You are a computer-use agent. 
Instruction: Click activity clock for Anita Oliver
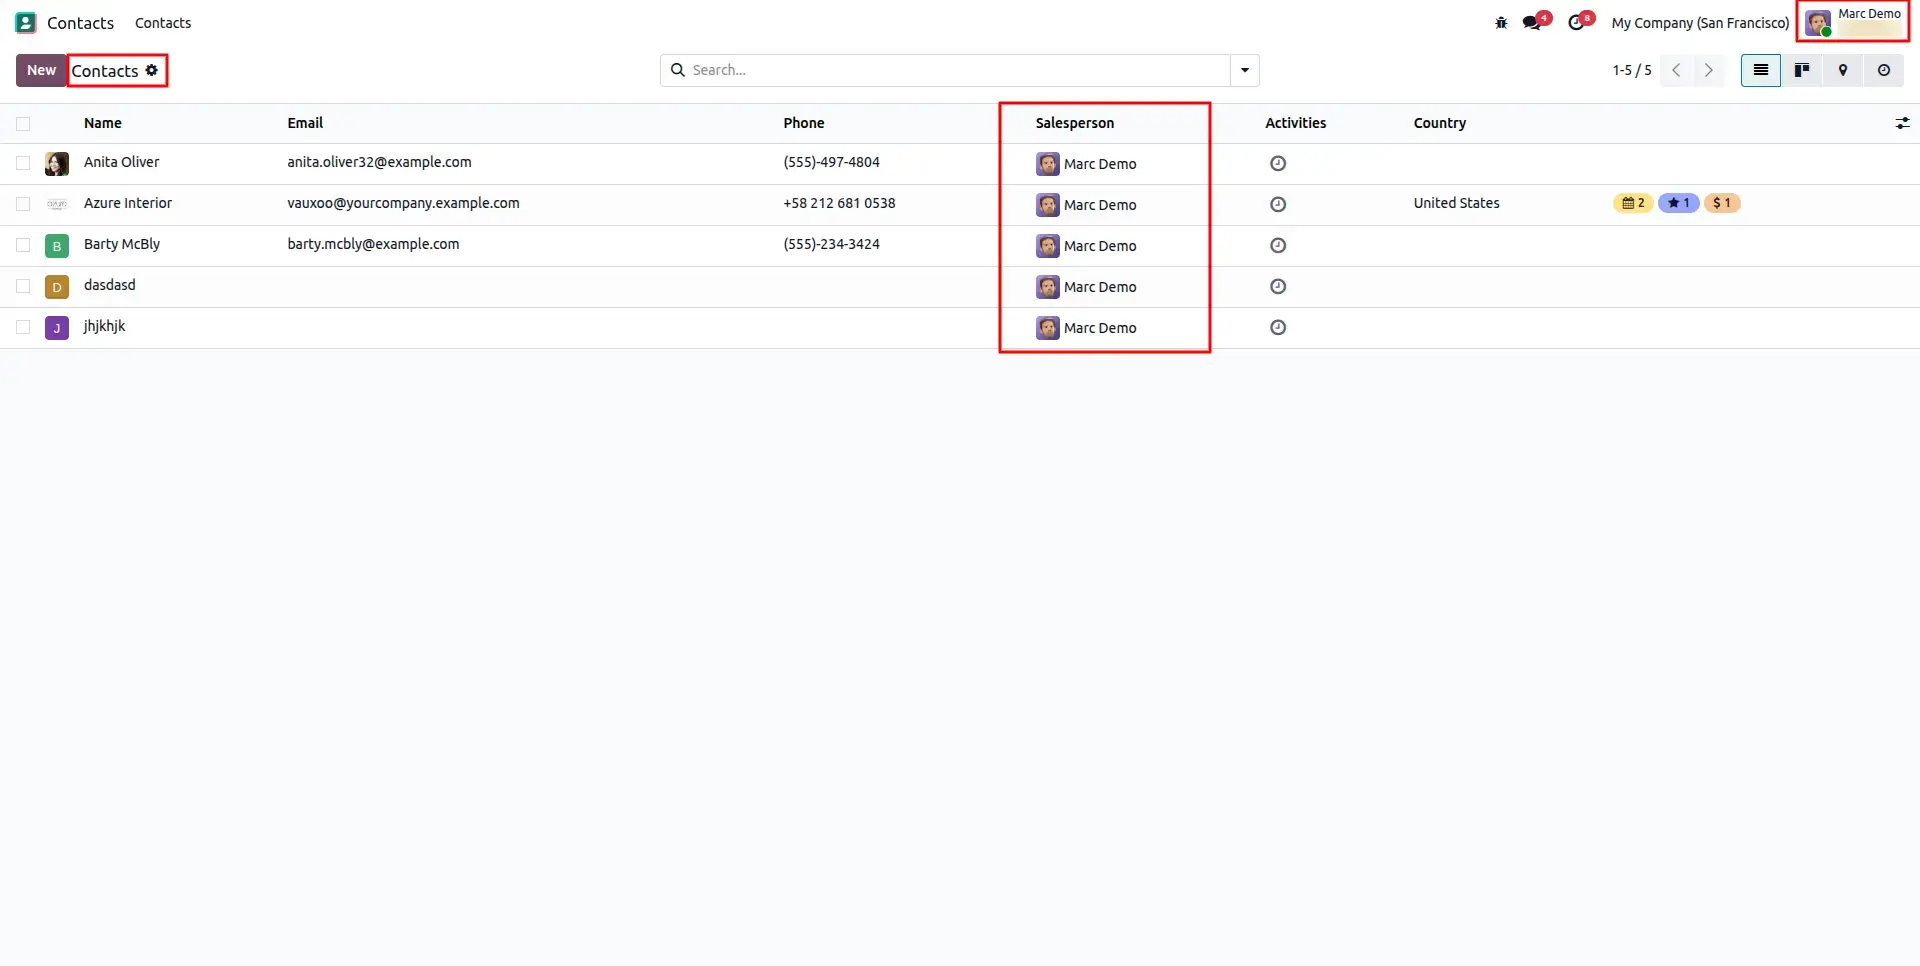click(x=1278, y=163)
